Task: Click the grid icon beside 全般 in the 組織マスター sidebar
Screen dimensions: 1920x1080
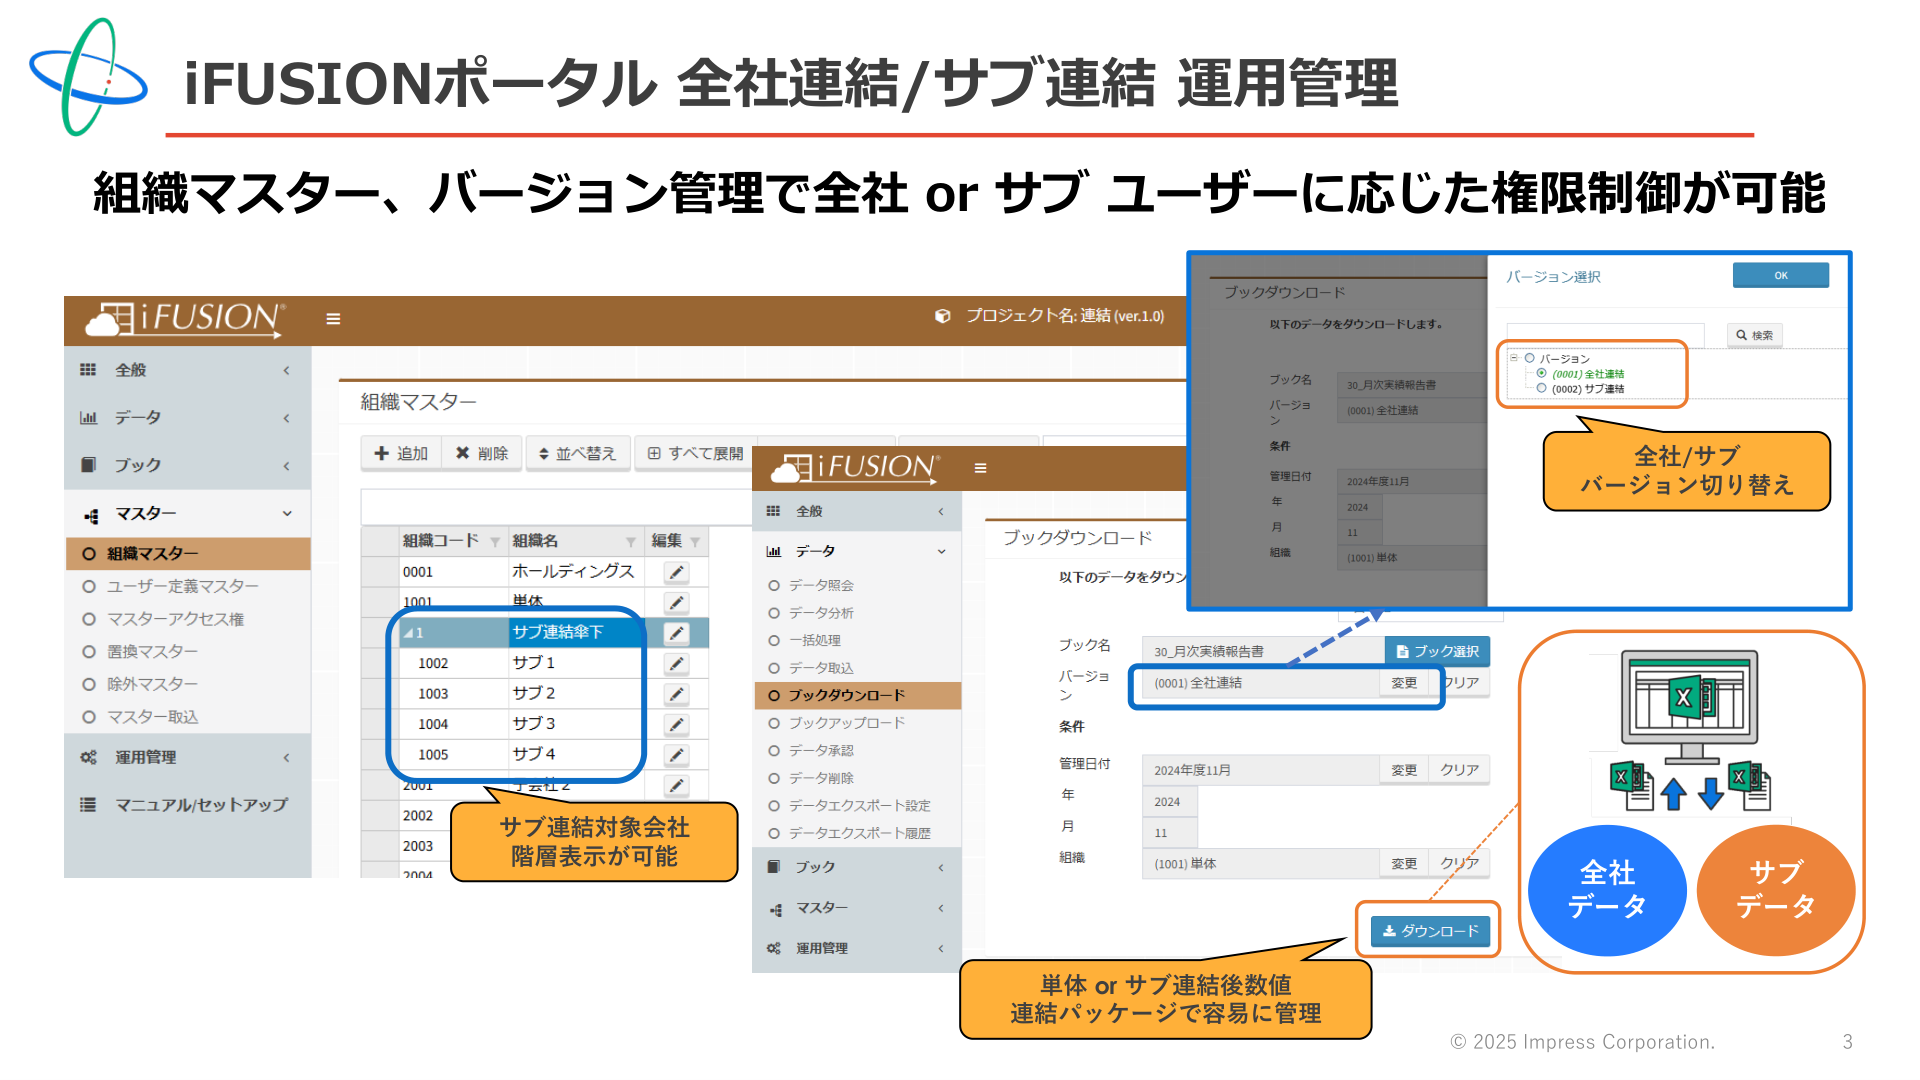Action: click(88, 370)
